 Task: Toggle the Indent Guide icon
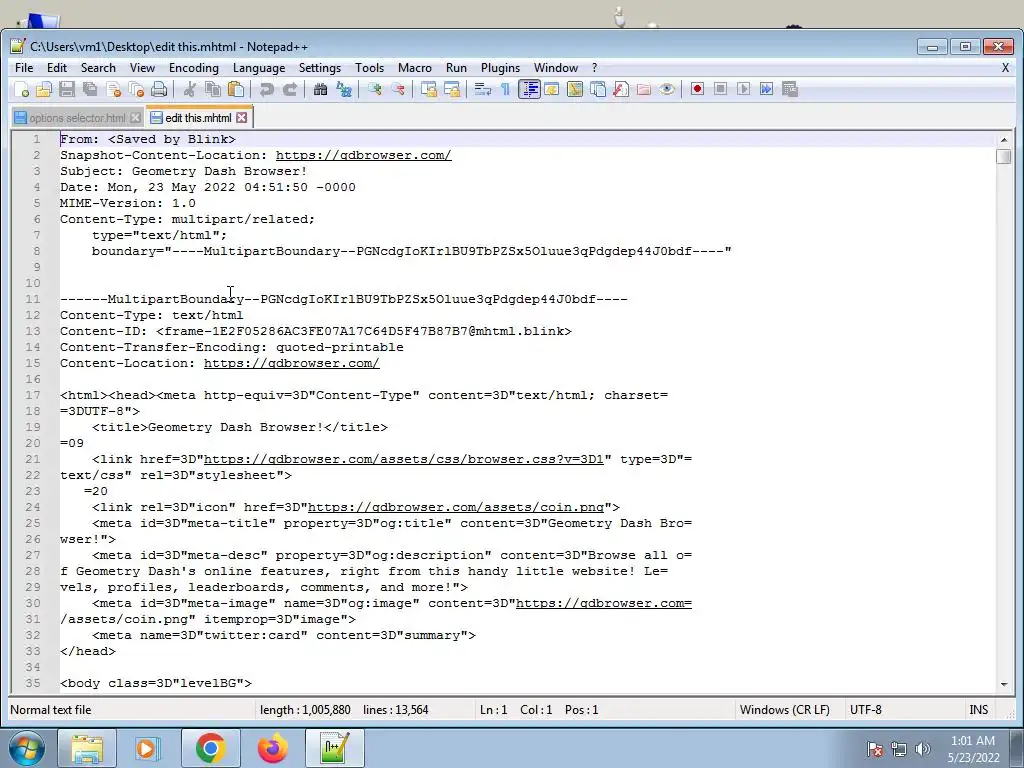529,89
